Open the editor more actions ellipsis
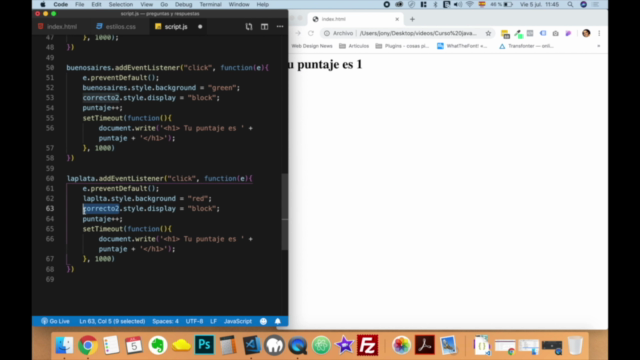This screenshot has width=640, height=360. (280, 27)
